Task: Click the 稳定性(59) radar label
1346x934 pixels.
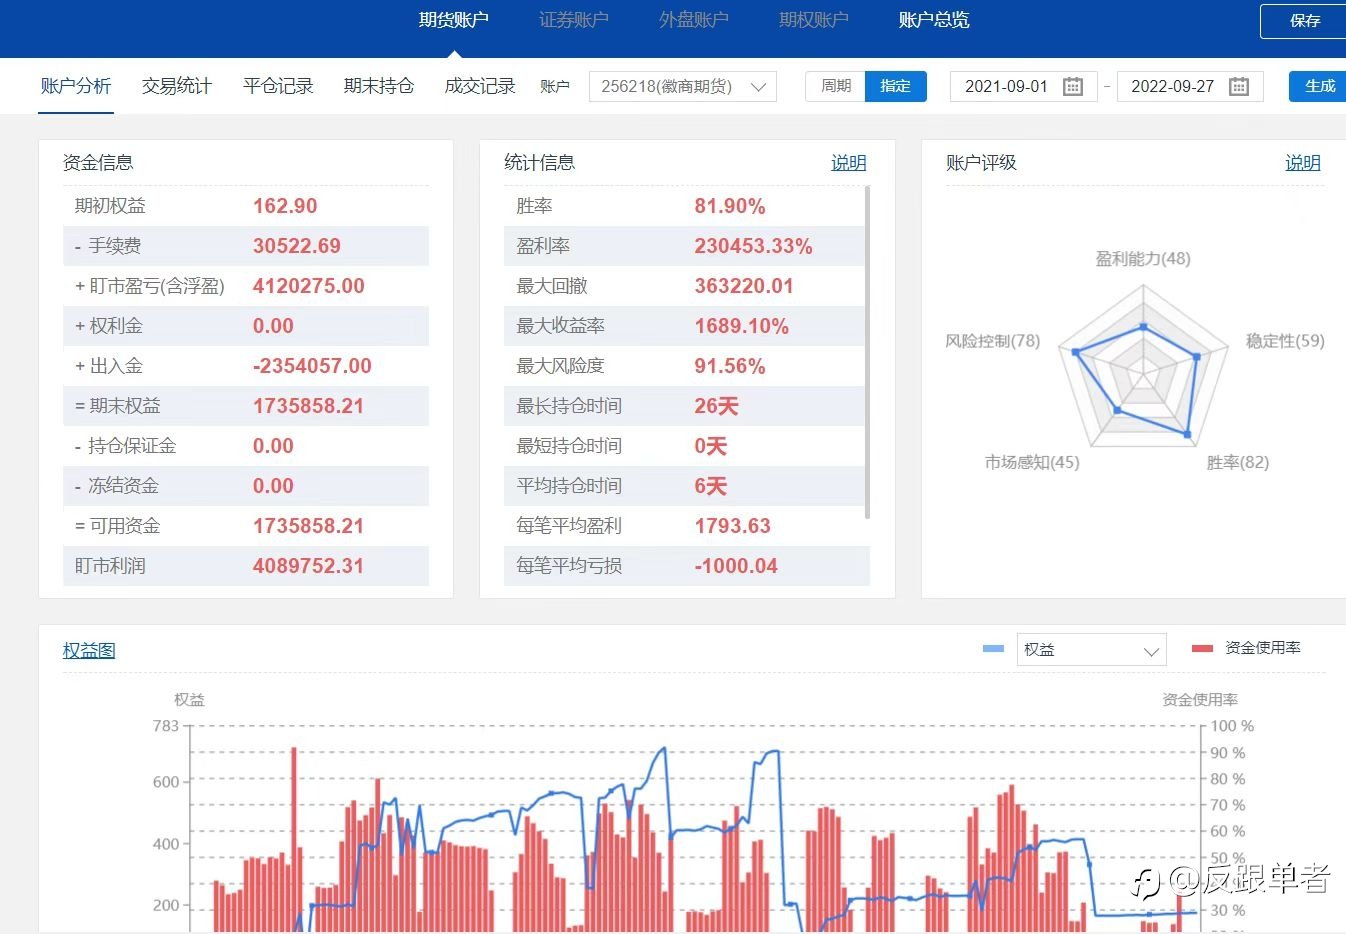Action: 1285,341
